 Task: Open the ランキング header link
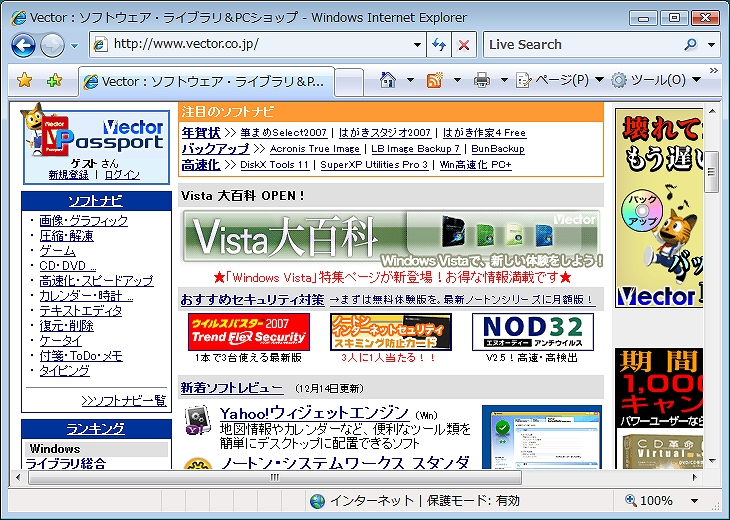point(95,428)
